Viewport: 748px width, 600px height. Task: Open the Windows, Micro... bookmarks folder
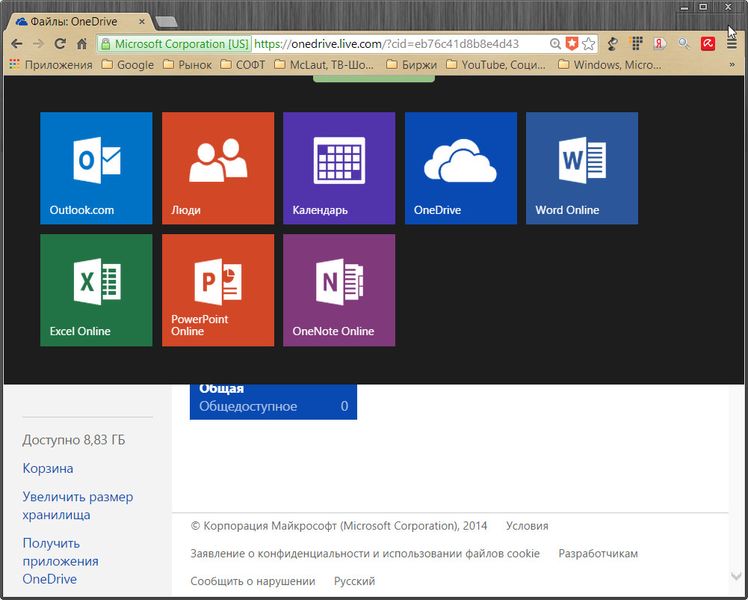click(610, 65)
